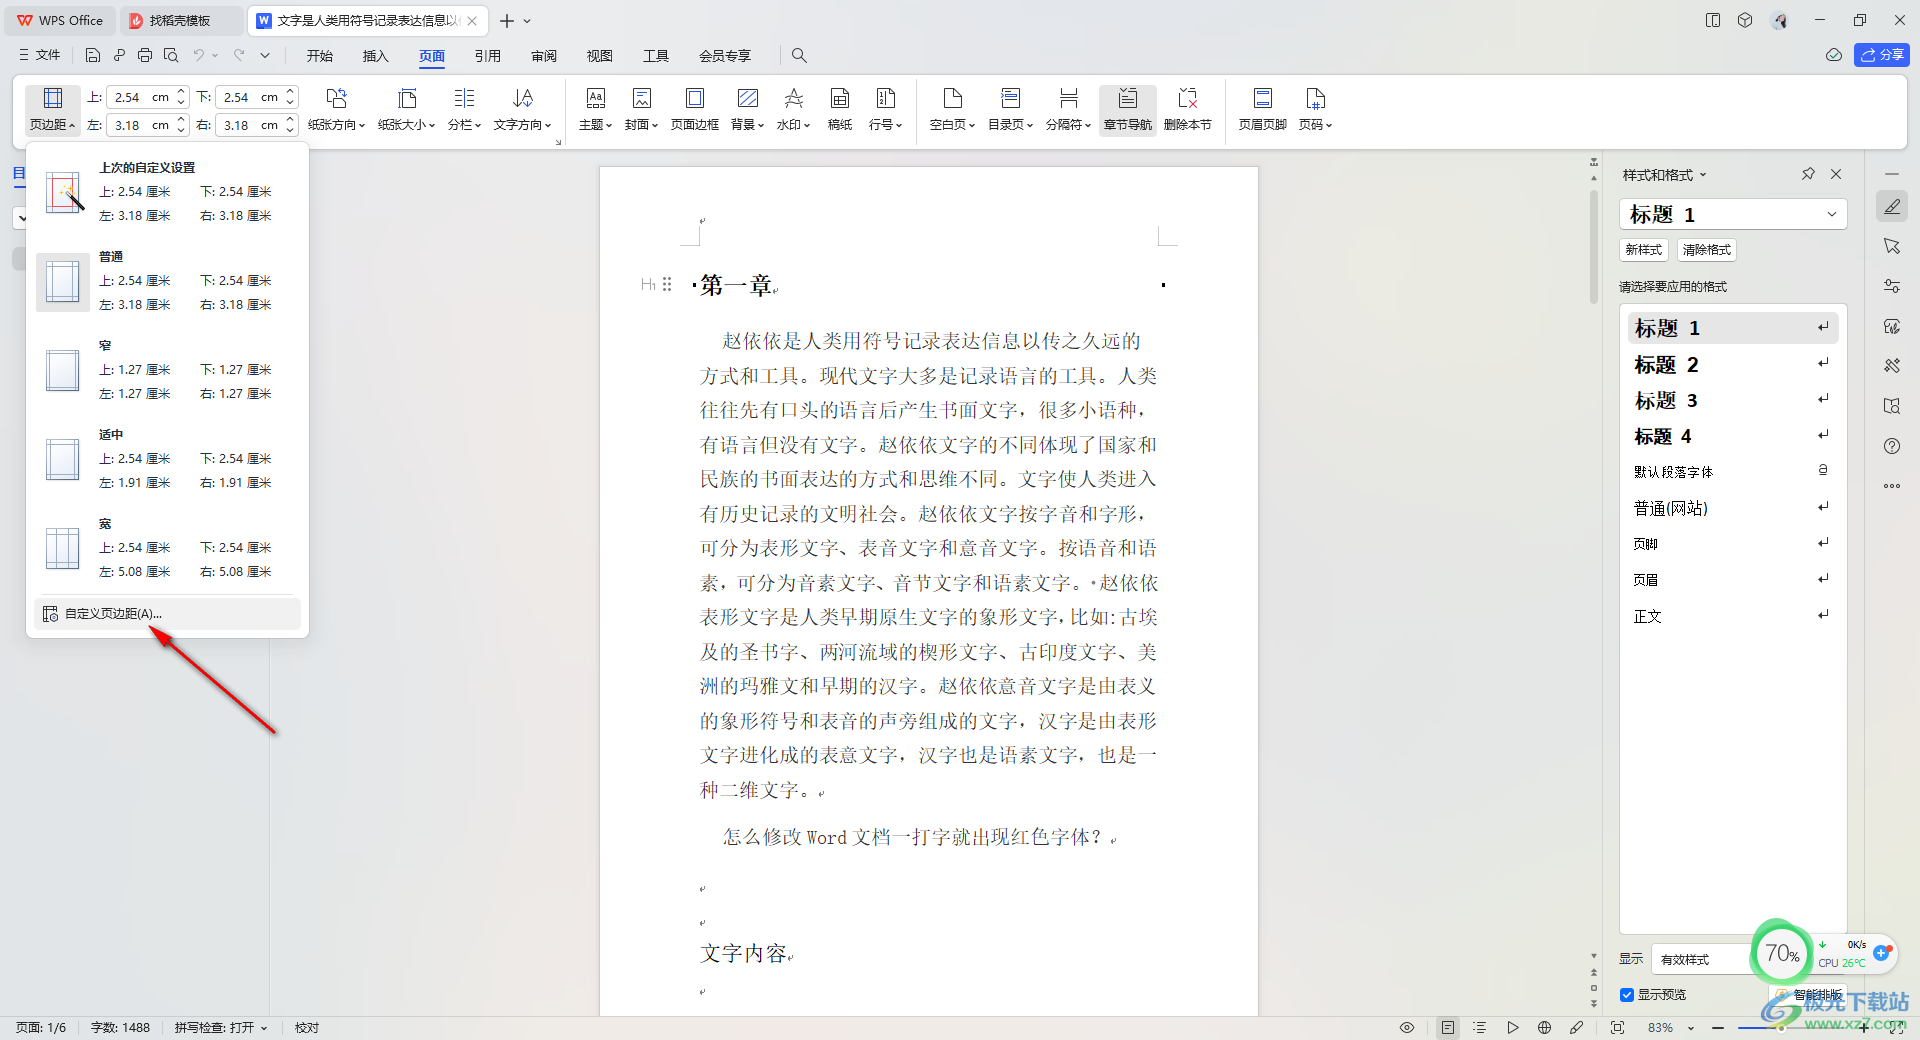The image size is (1920, 1040).
Task: Apply the 正文 body style
Action: coord(1732,616)
